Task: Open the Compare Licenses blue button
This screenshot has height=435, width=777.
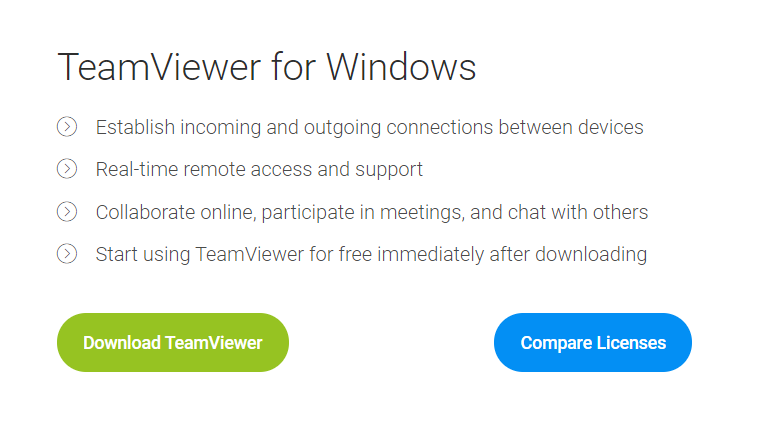Action: click(x=593, y=342)
